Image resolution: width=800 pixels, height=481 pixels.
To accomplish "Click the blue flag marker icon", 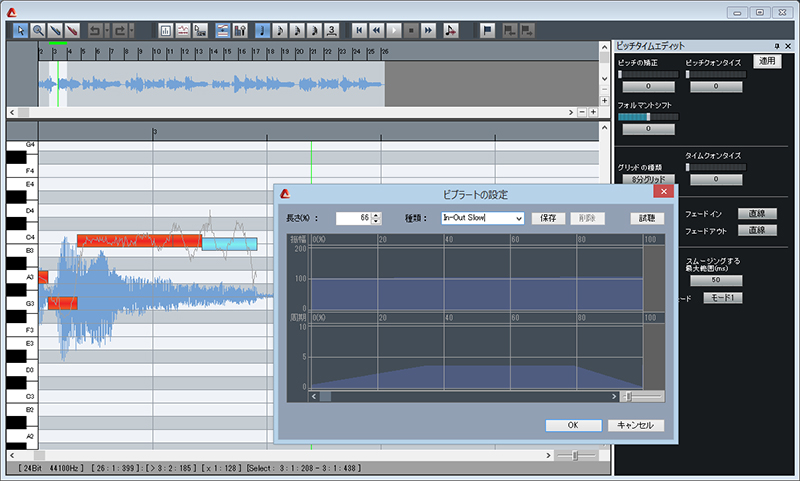I will point(488,31).
